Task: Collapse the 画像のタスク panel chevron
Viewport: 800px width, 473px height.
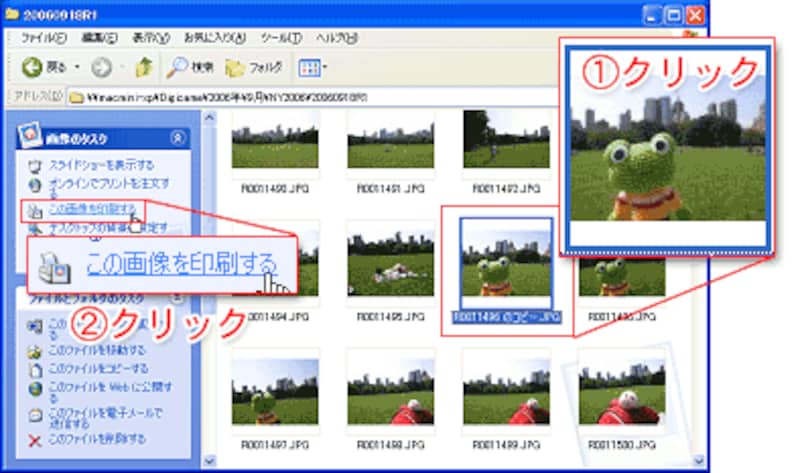Action: click(x=178, y=138)
